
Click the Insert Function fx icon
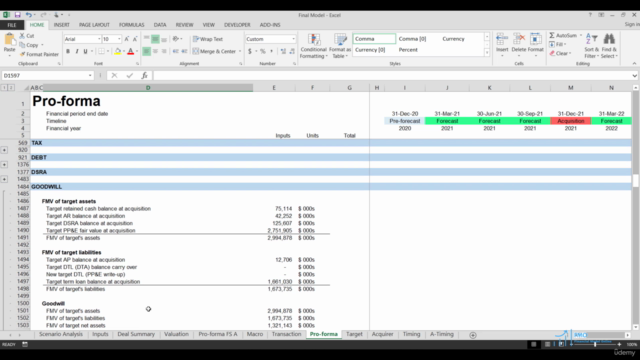pos(144,76)
